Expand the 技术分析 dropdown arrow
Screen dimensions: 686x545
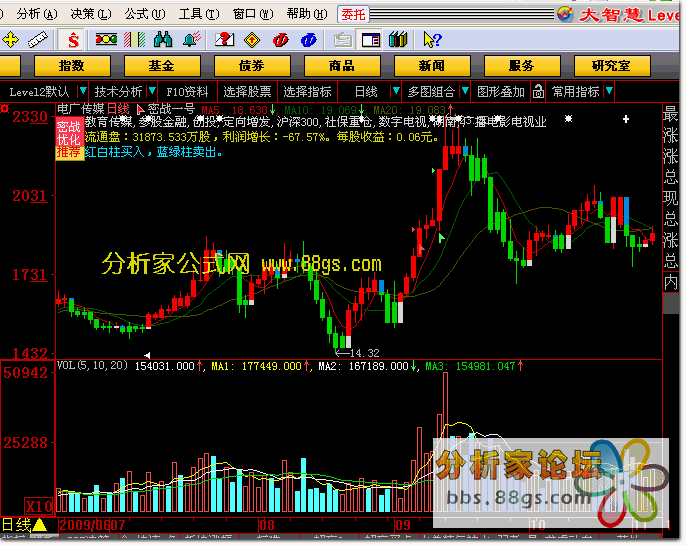pyautogui.click(x=151, y=91)
